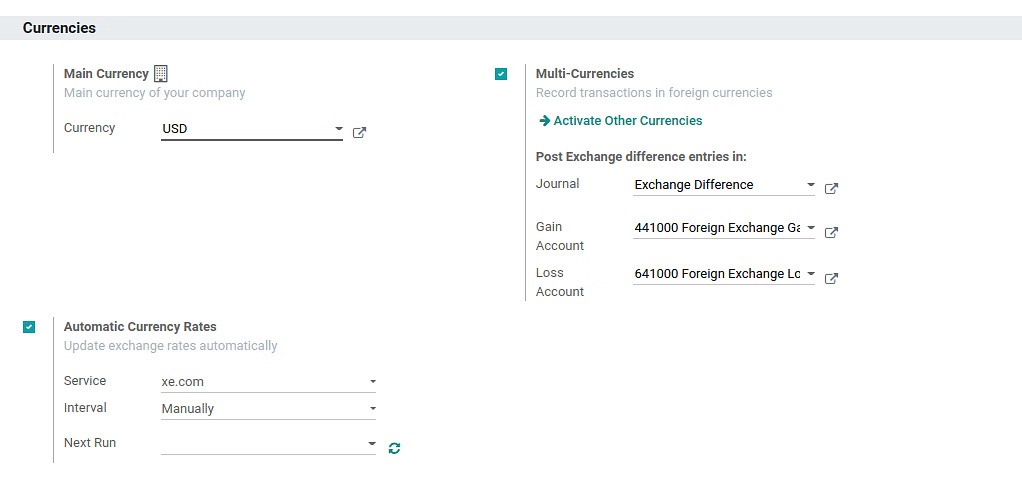Open the Interval Manually dropdown
The image size is (1022, 483).
coord(372,408)
